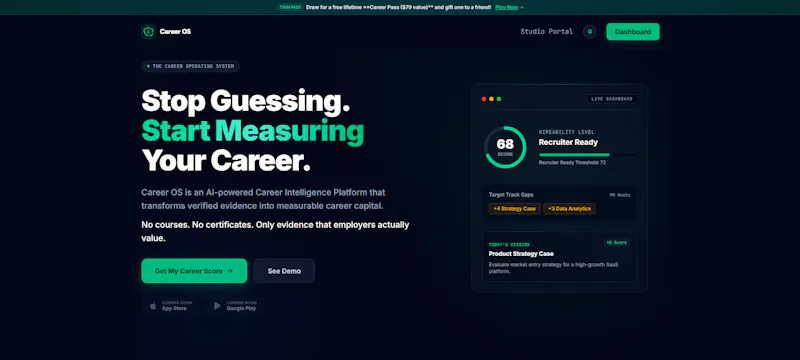Screen dimensions: 800x360
Task: Click the See Demo button
Action: point(284,271)
